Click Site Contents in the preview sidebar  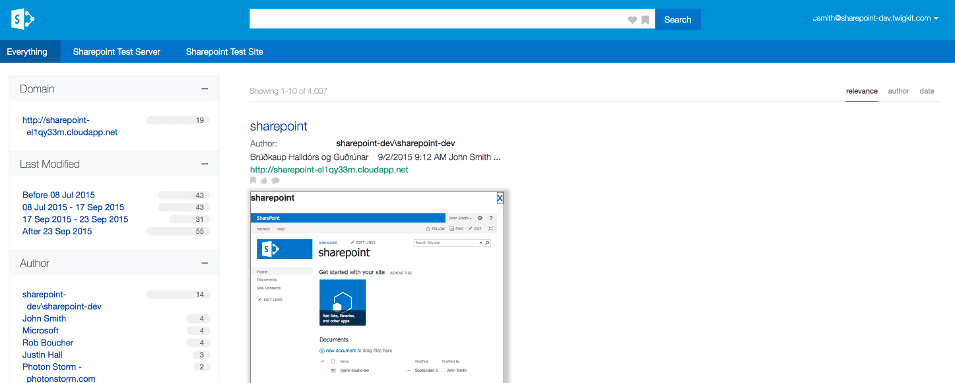coord(269,287)
